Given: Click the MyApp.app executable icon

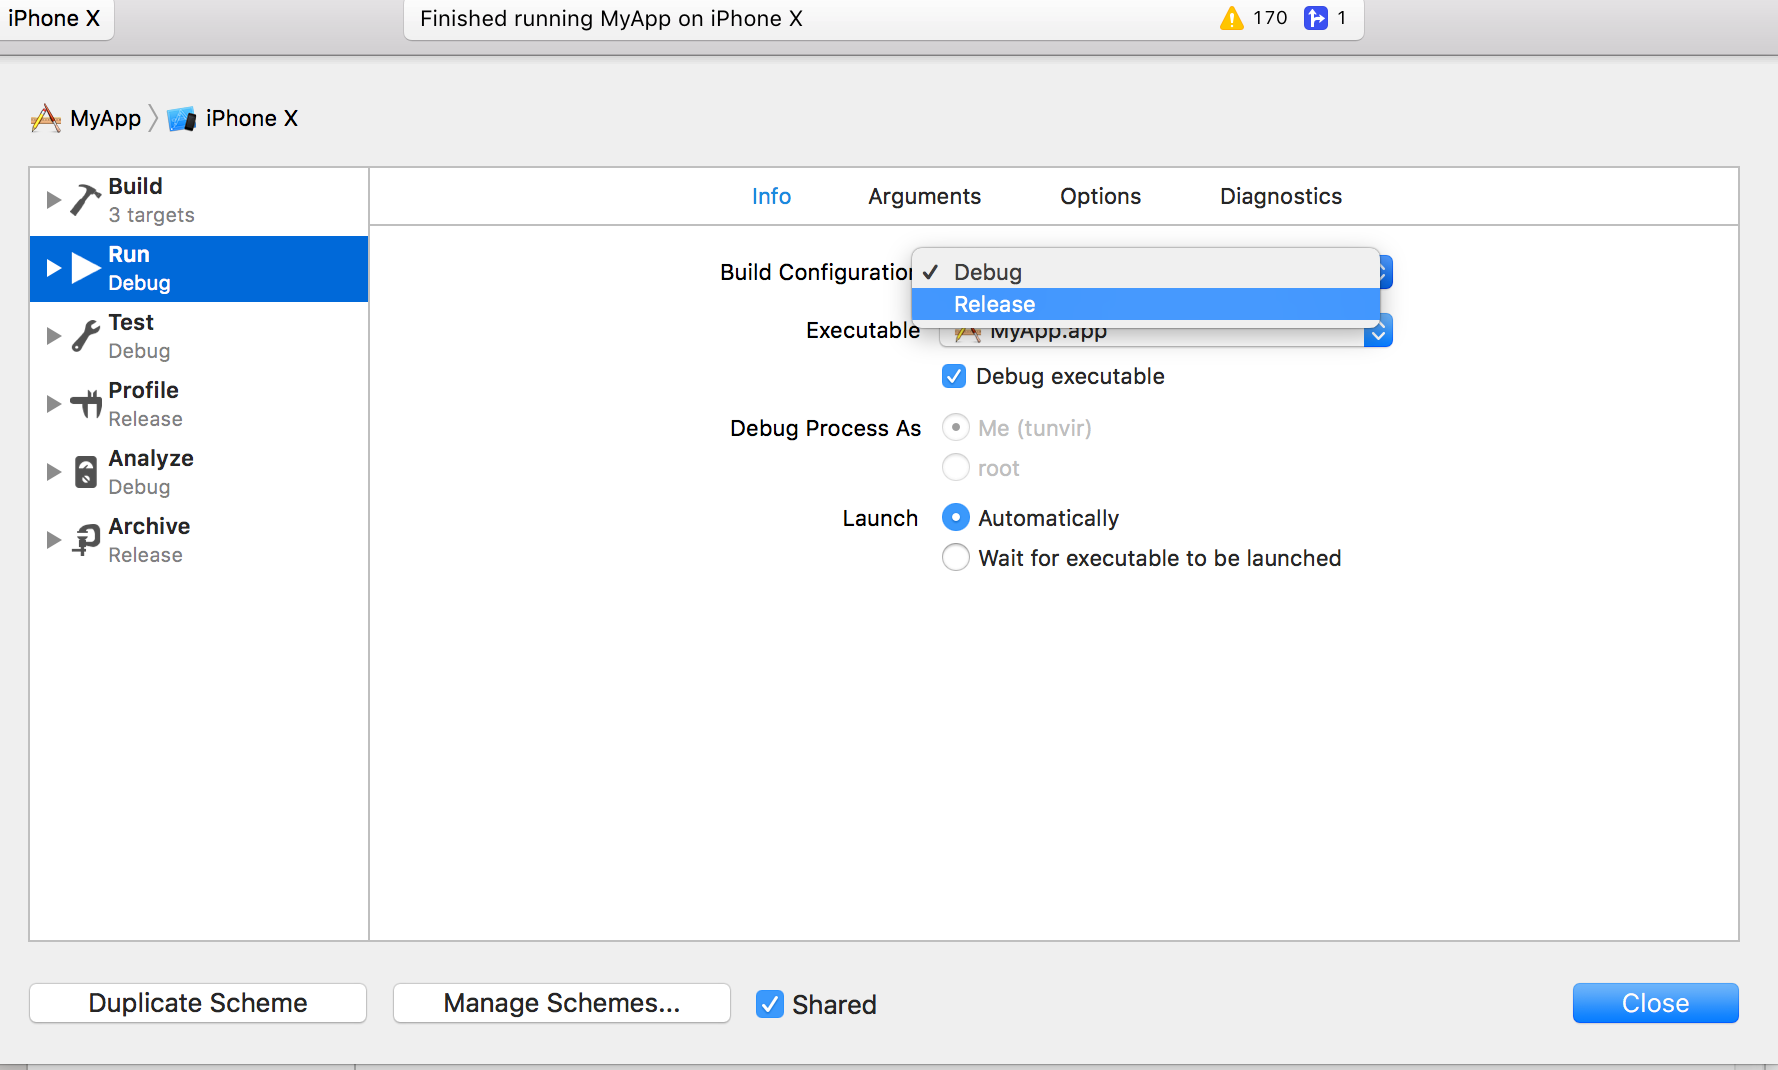Looking at the screenshot, I should coord(967,334).
